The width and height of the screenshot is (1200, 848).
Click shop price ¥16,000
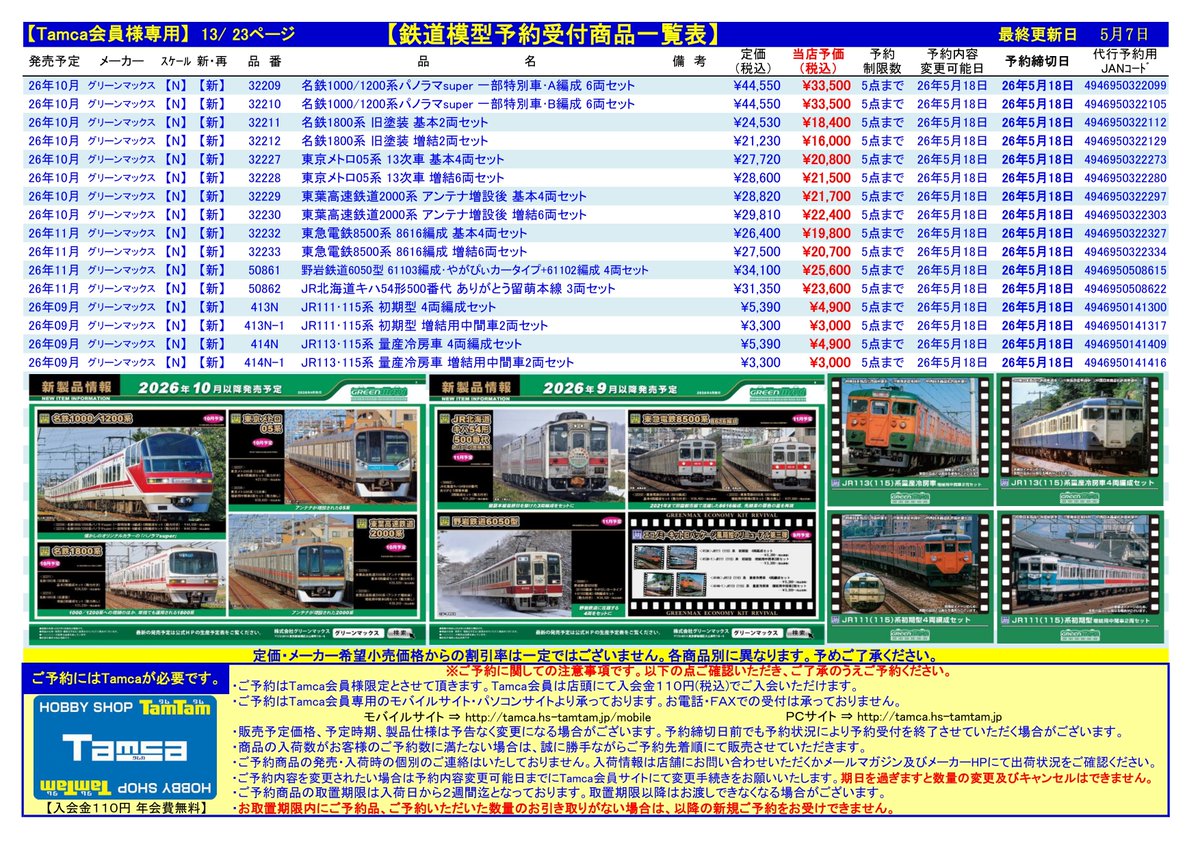(825, 141)
